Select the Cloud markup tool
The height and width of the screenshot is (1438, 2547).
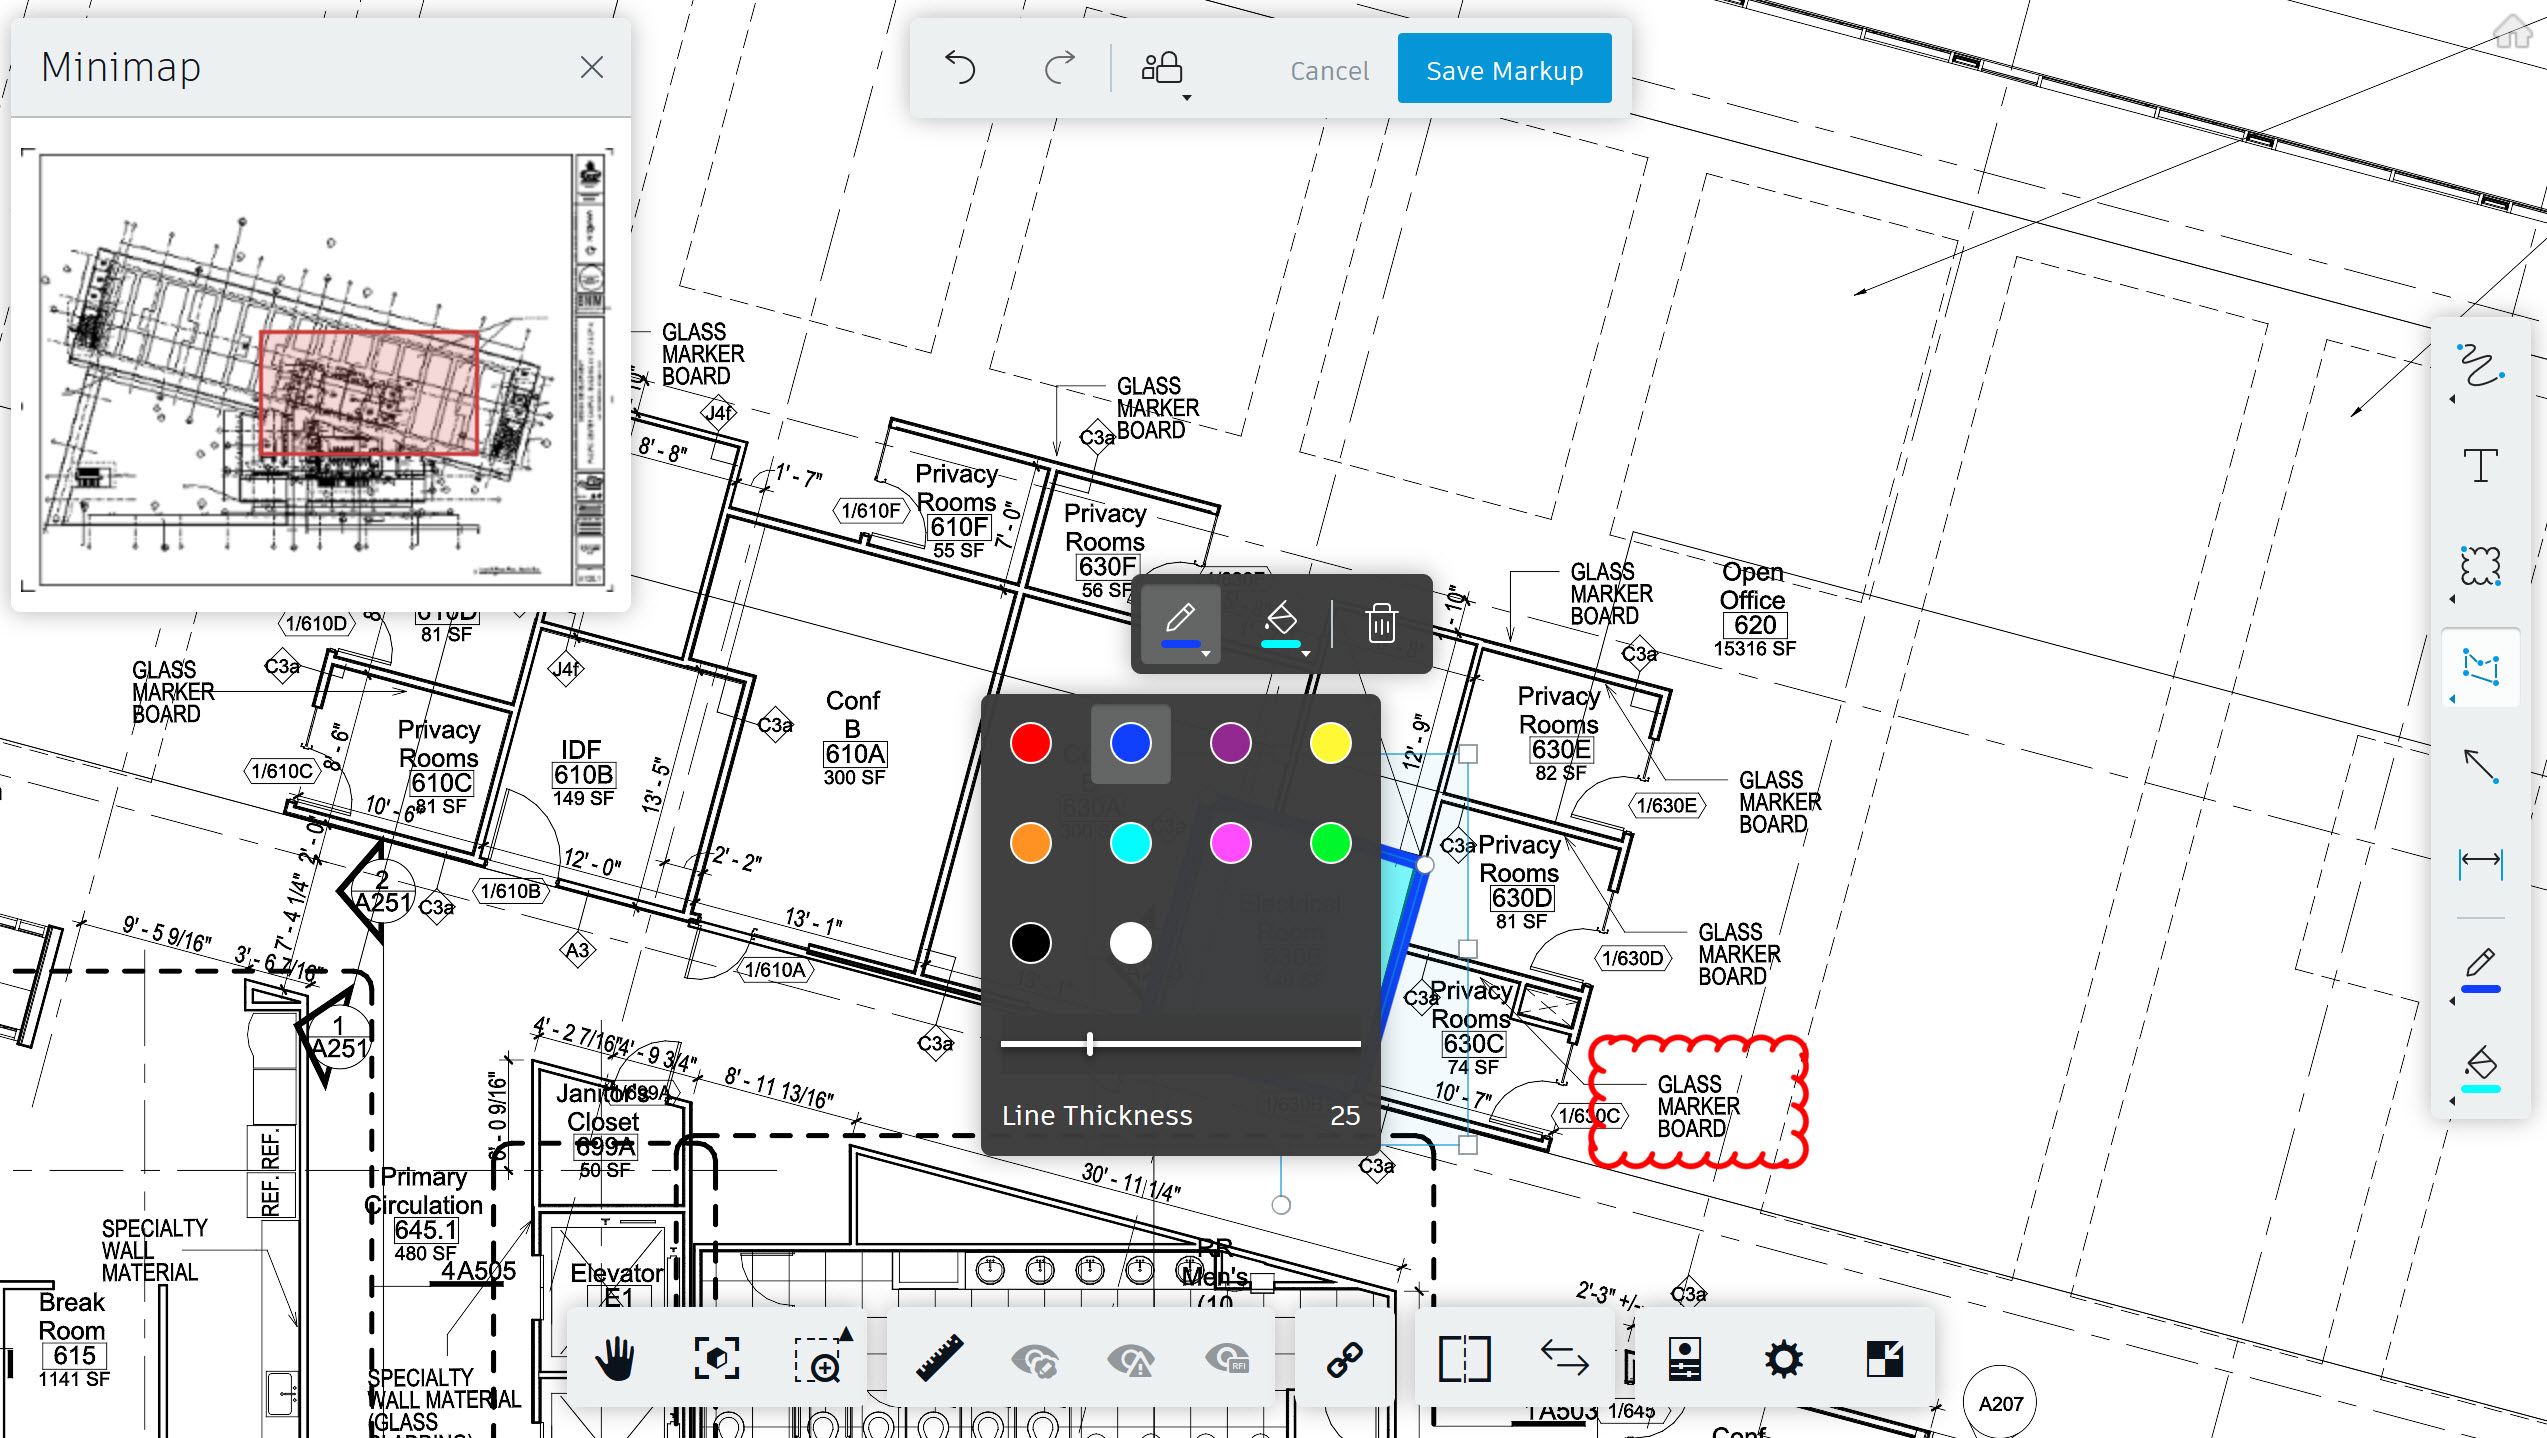(x=2480, y=566)
